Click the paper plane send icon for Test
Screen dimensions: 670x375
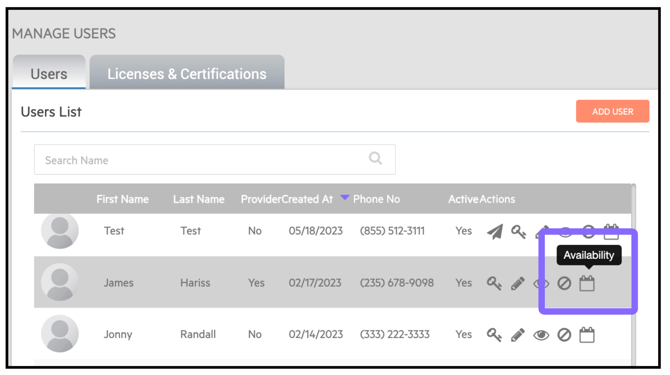(495, 232)
